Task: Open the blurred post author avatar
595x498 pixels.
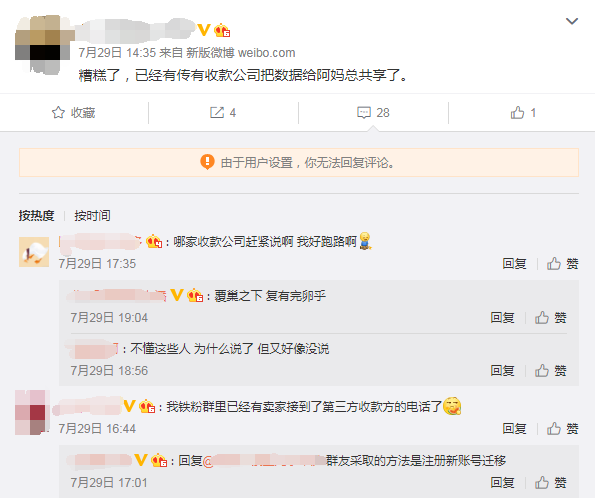Action: coord(42,44)
